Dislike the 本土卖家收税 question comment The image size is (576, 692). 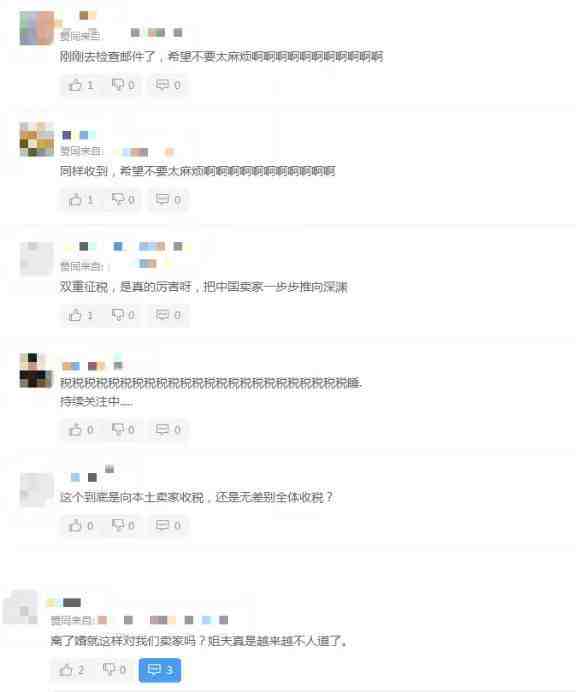[x=123, y=525]
